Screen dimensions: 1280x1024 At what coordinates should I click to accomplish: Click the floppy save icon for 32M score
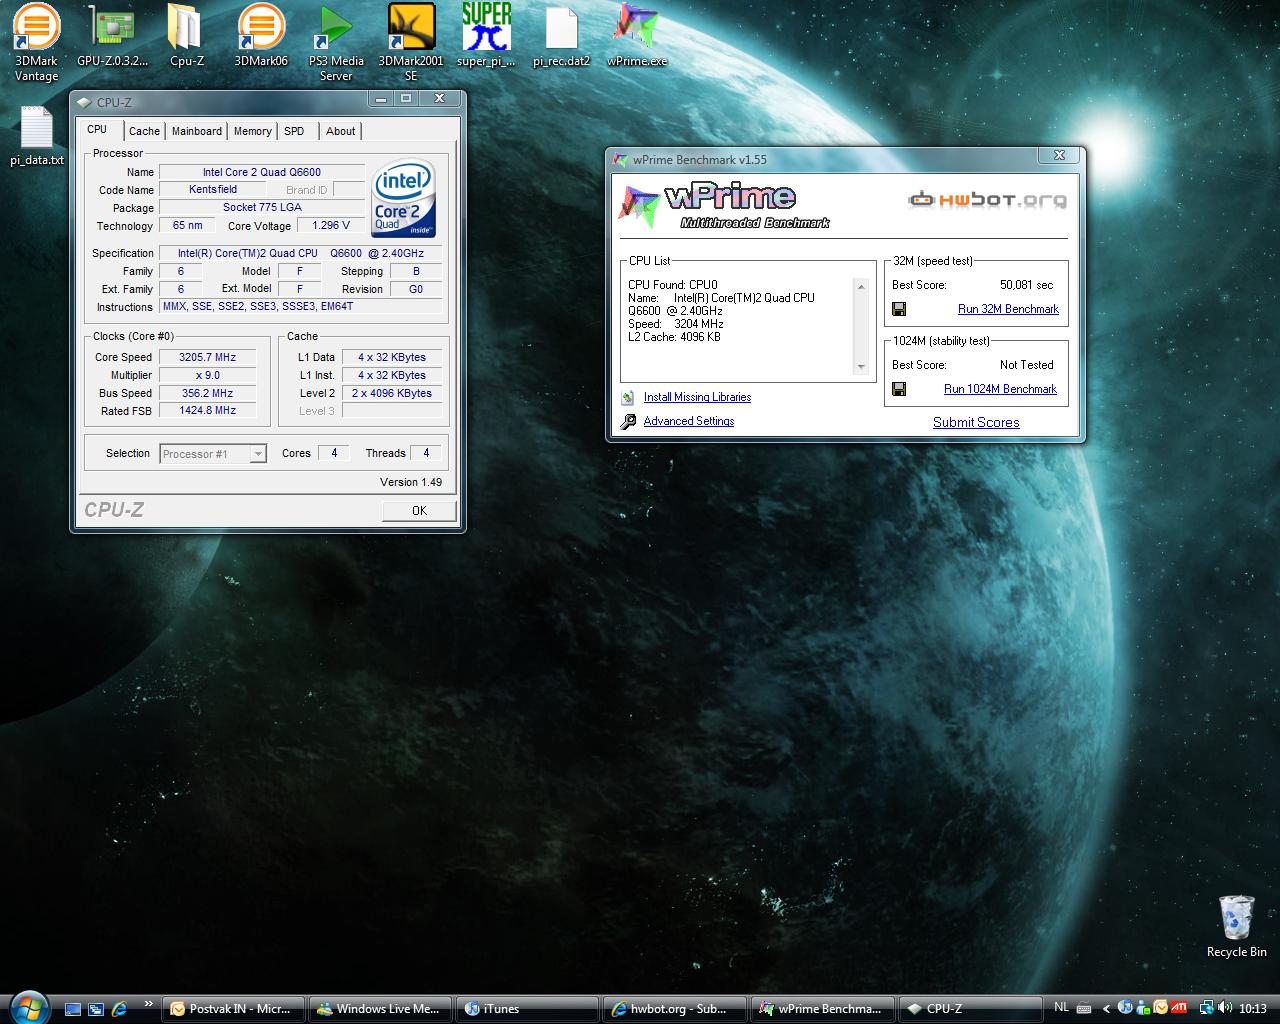click(899, 309)
